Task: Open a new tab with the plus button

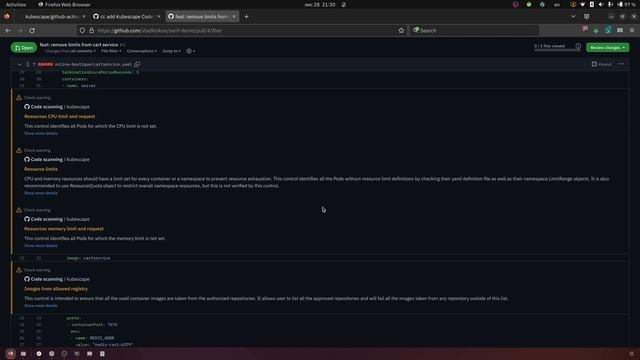Action: [246, 17]
